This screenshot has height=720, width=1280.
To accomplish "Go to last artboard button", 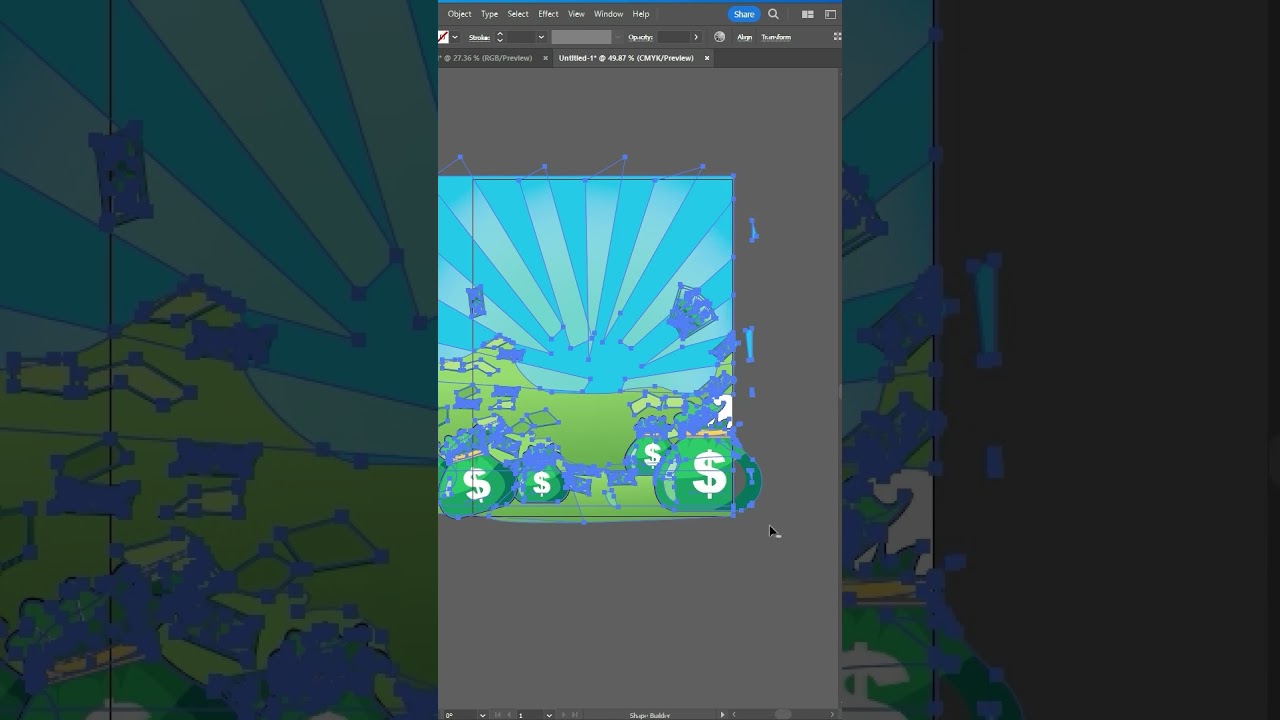I will 575,715.
